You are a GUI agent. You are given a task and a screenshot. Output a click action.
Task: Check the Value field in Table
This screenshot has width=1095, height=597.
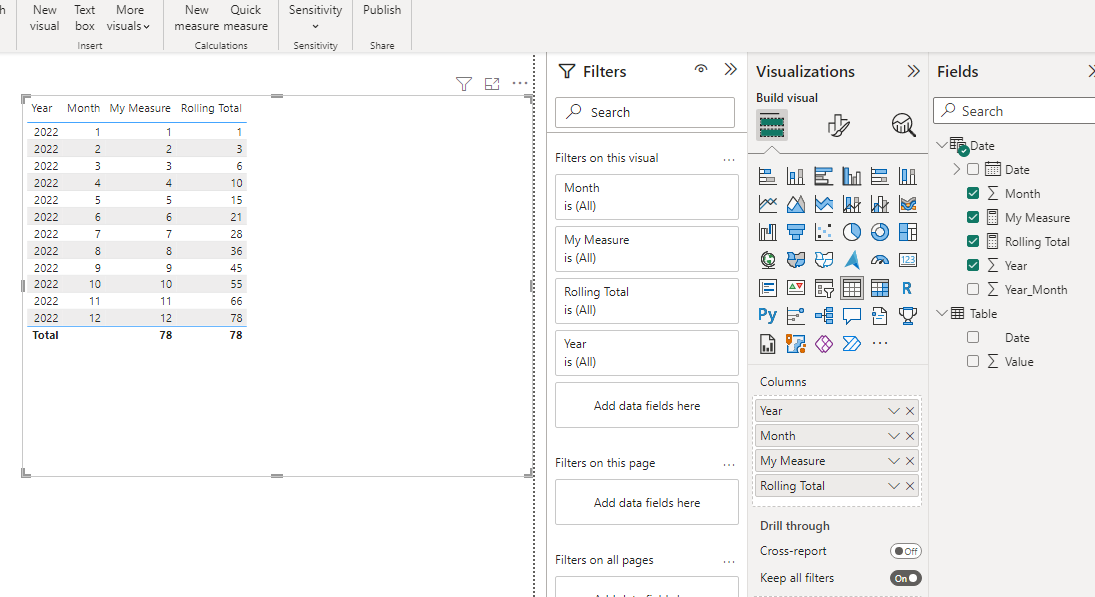[973, 361]
